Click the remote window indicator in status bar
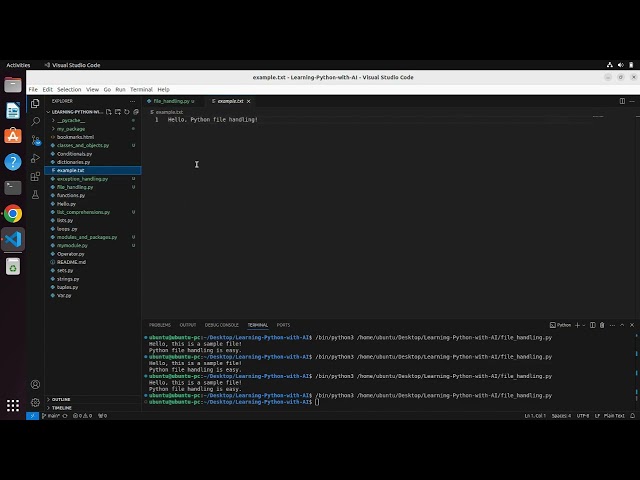The image size is (640, 480). (32, 416)
